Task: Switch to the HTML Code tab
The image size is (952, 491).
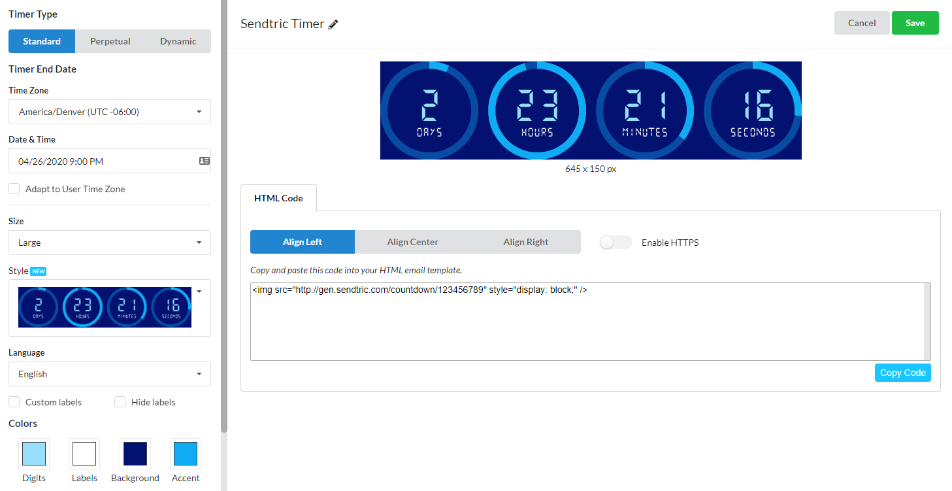Action: coord(279,198)
